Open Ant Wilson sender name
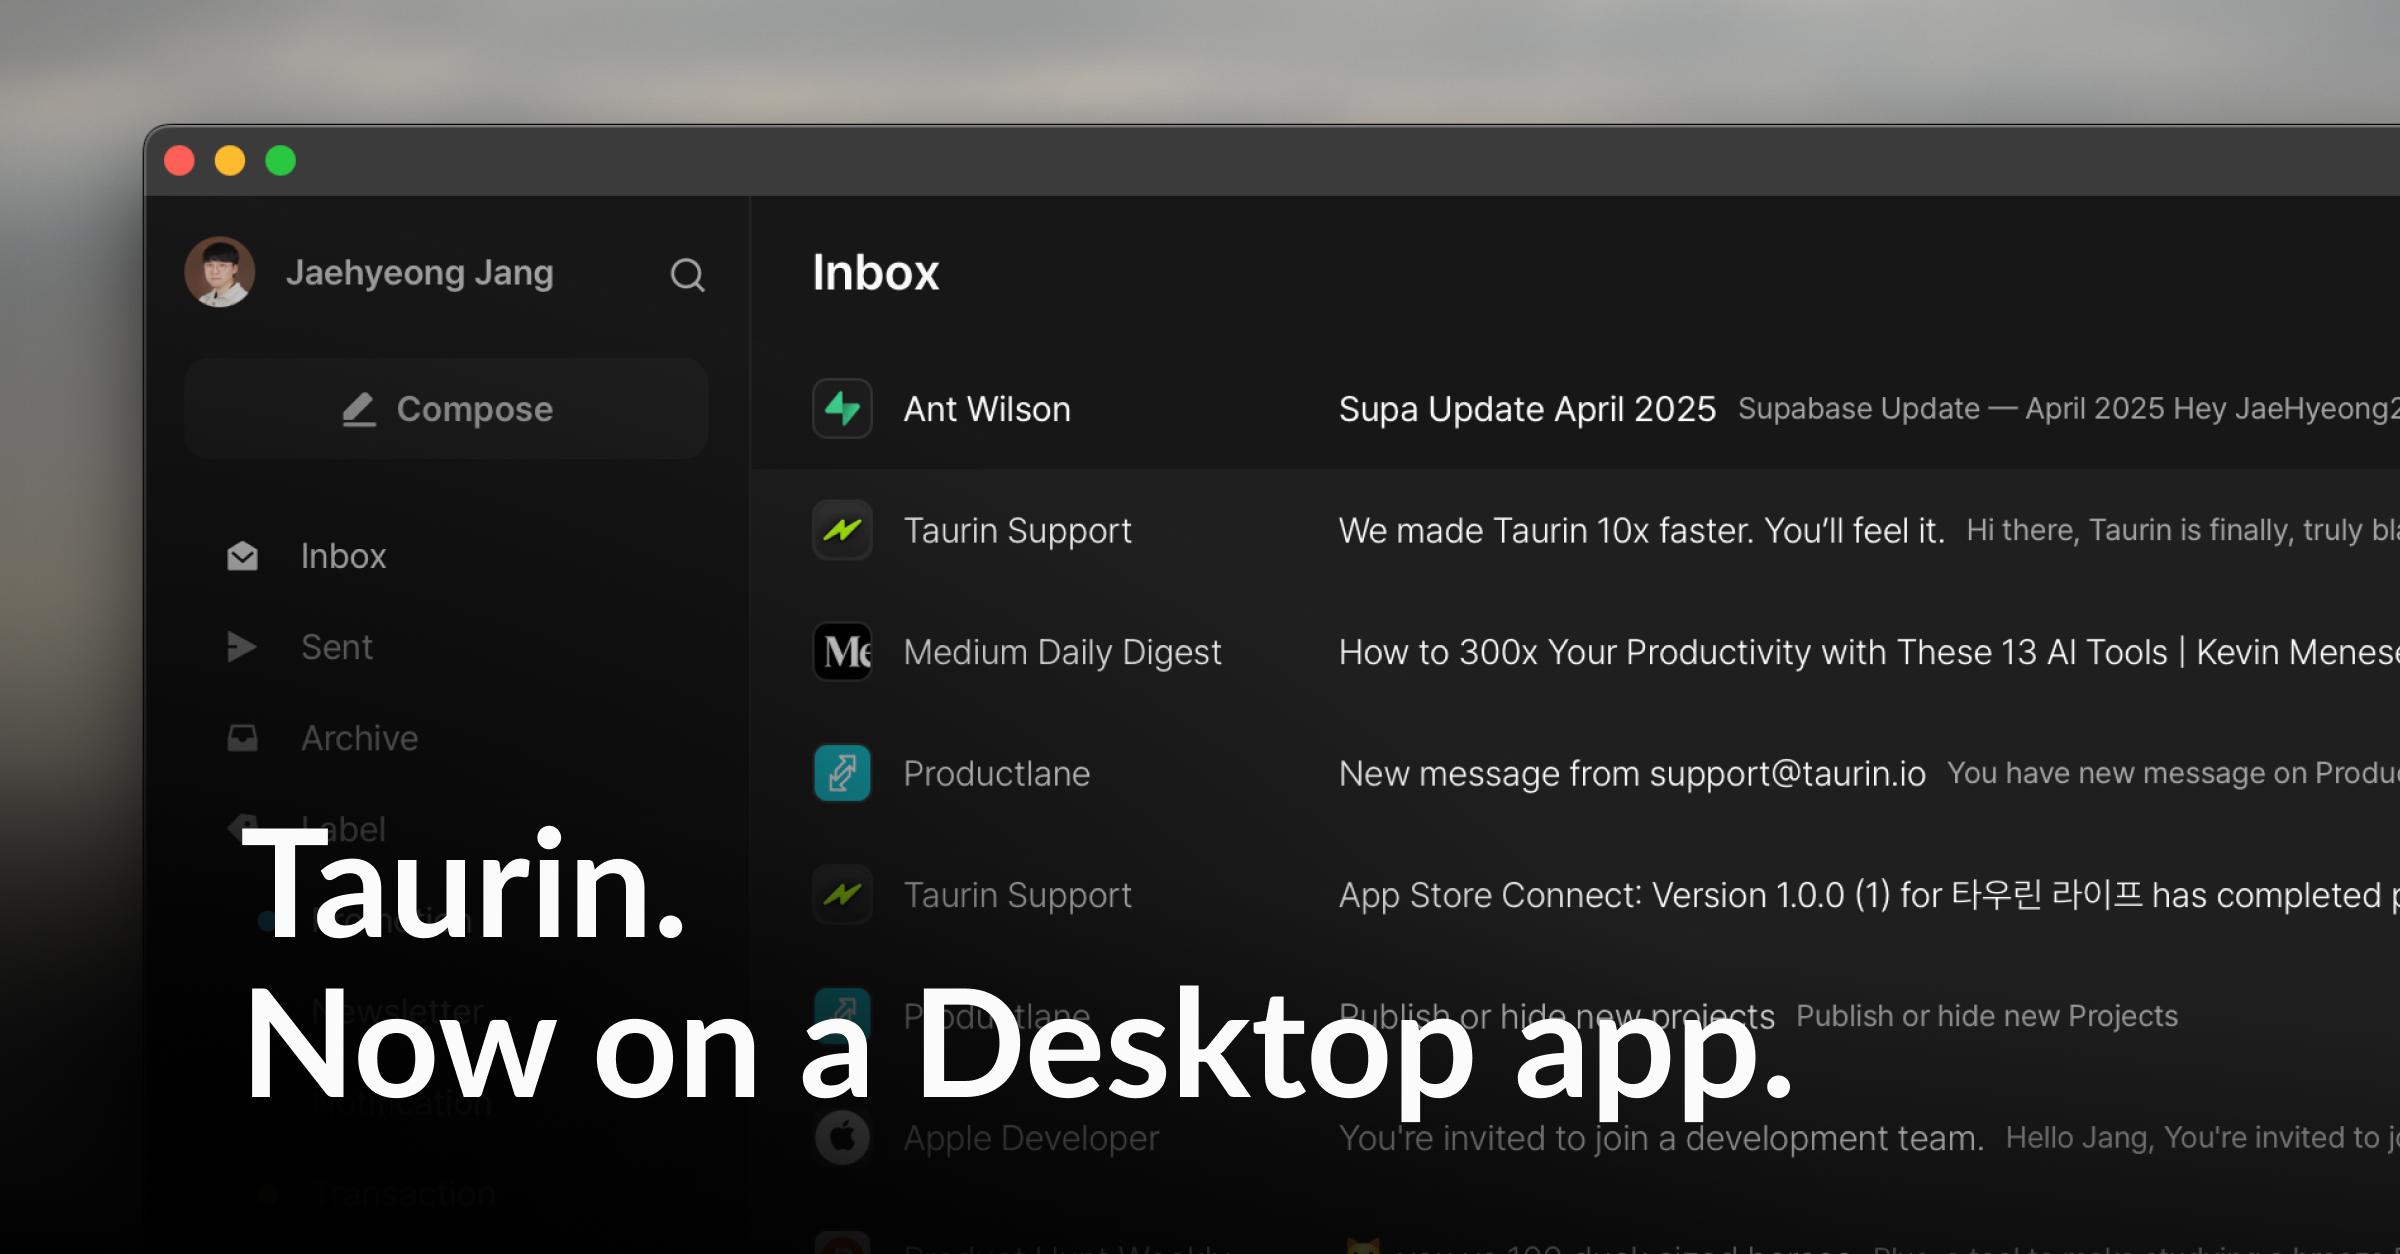Screen dimensions: 2400x1254 coord(987,409)
